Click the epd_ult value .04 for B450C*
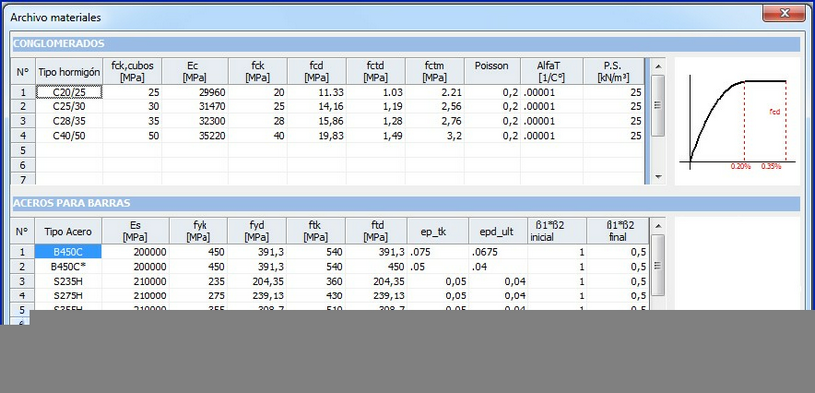Image resolution: width=815 pixels, height=393 pixels. pos(480,267)
